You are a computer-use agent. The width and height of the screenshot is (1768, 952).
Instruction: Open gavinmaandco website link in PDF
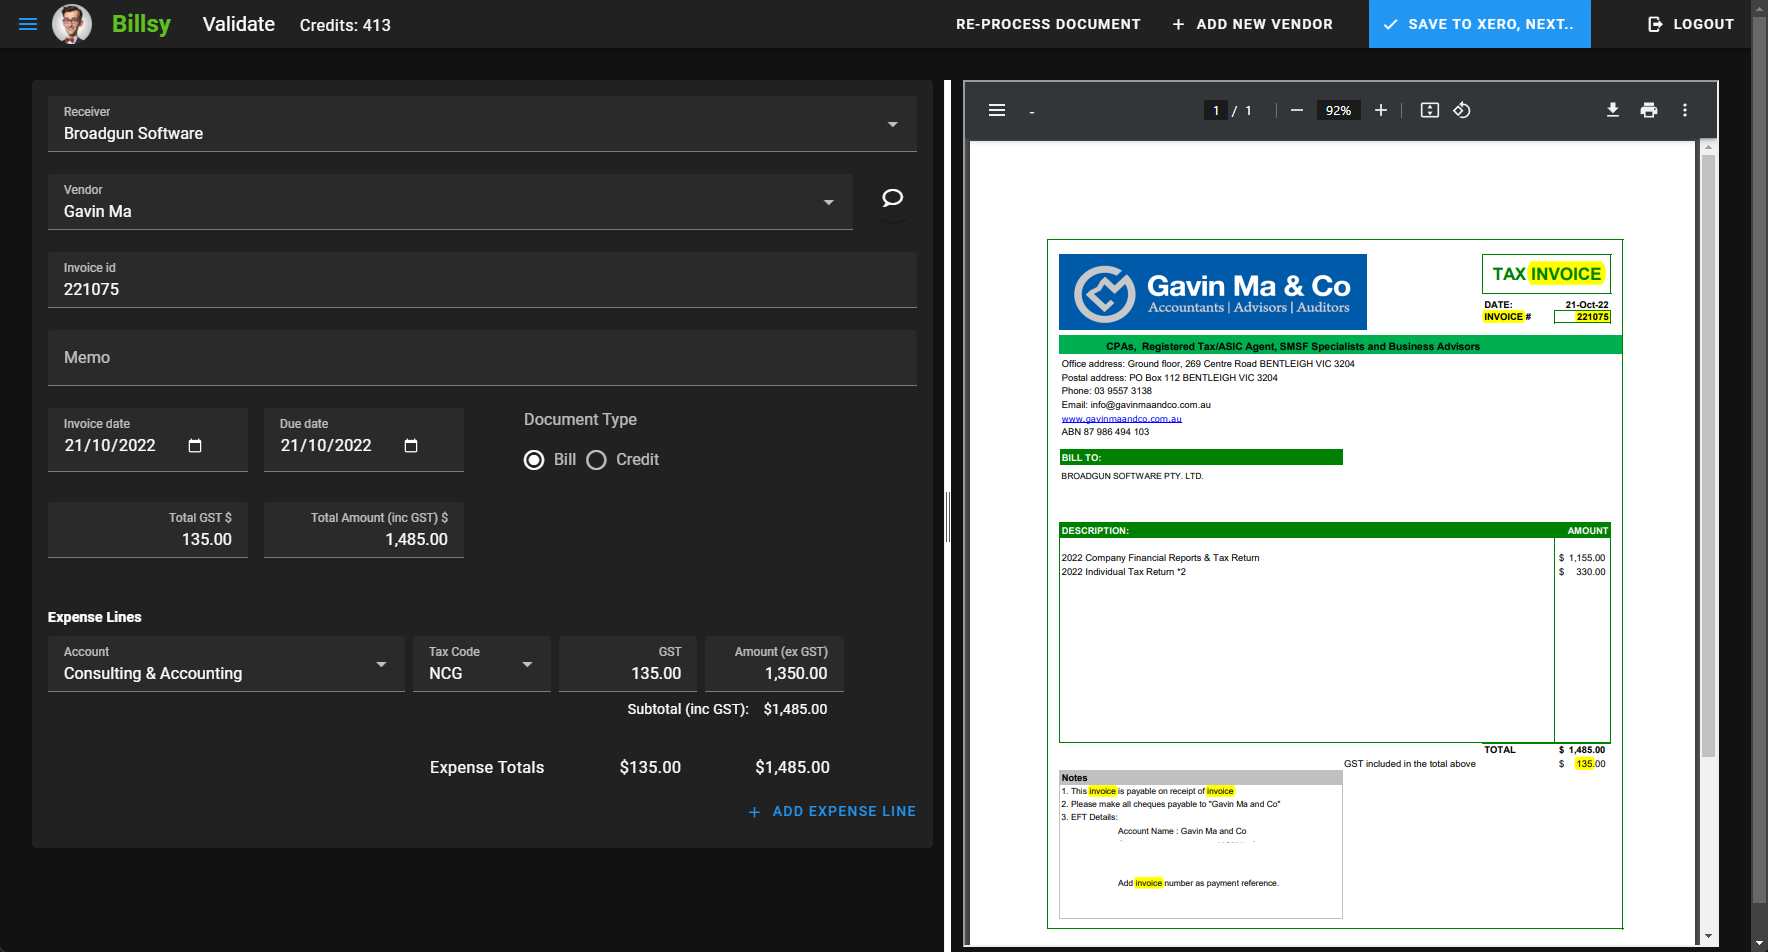[x=1121, y=419]
